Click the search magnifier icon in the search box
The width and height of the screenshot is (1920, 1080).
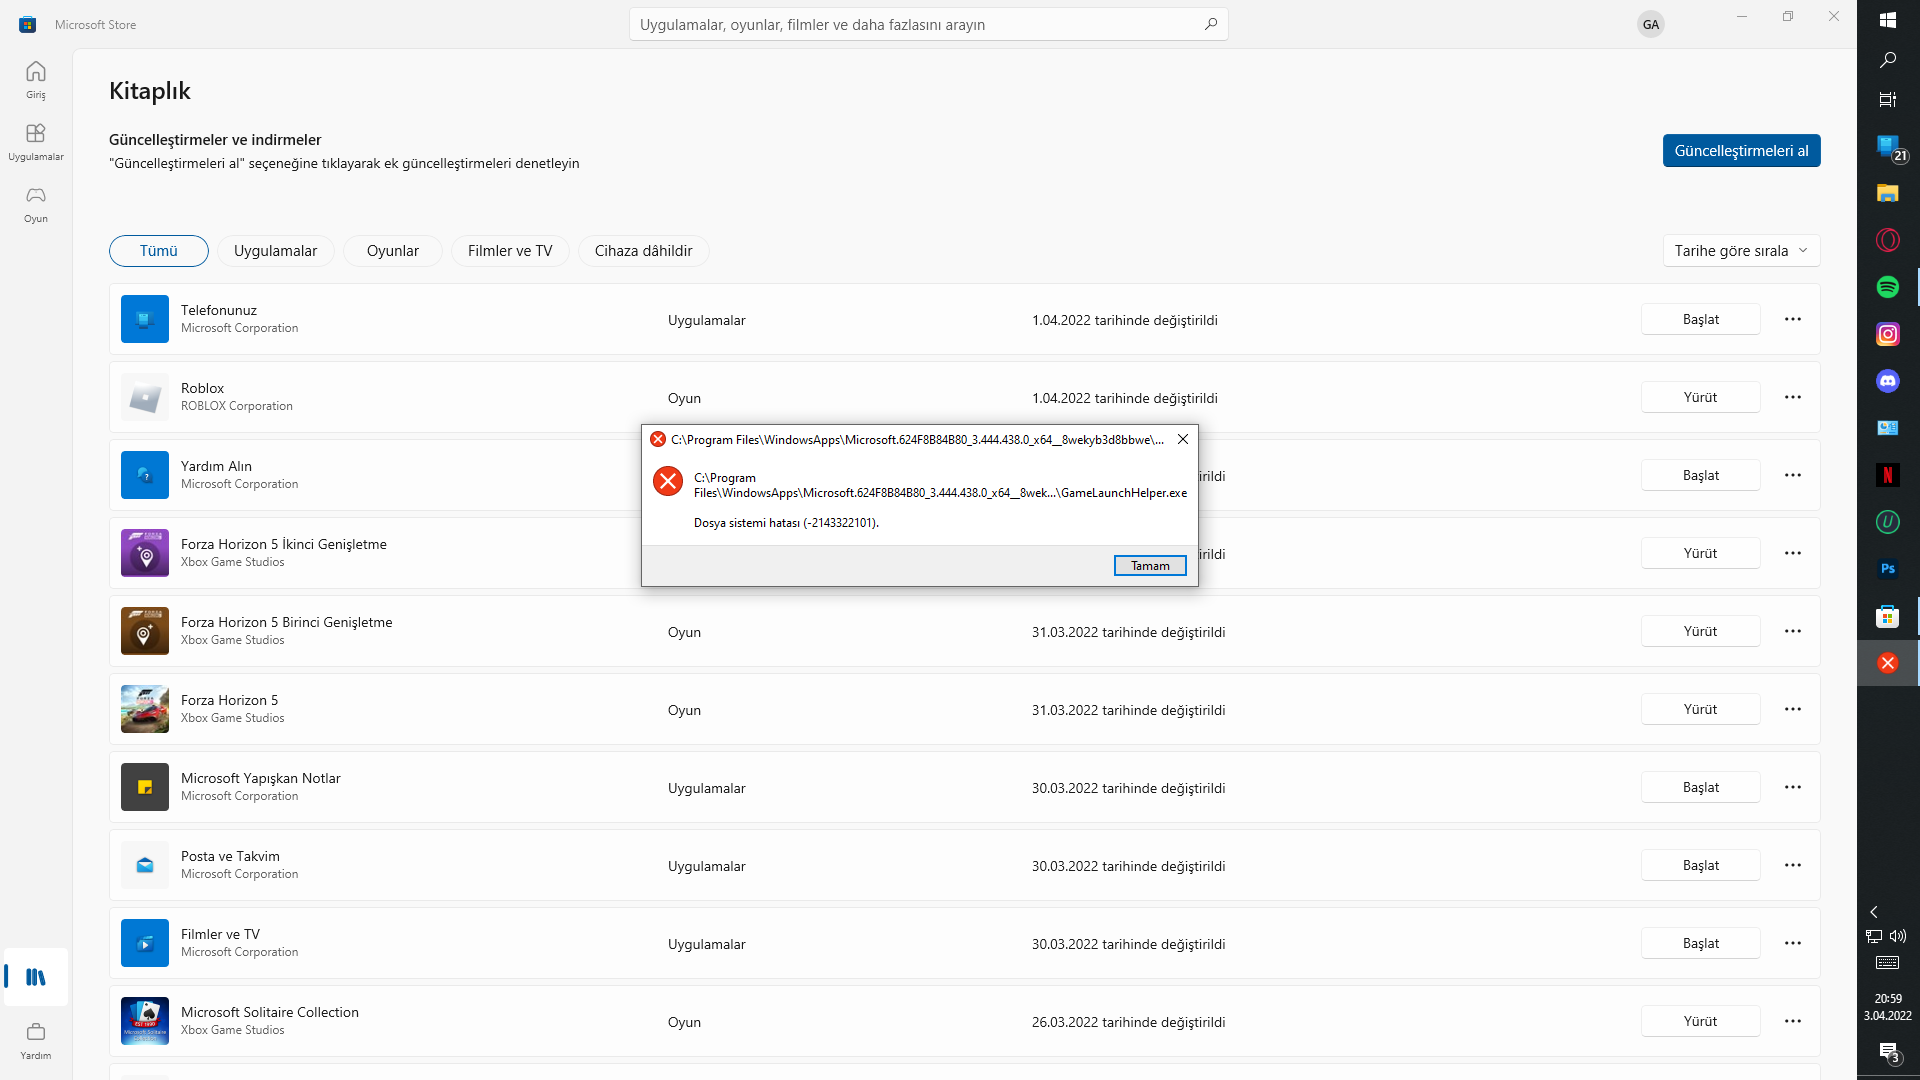1210,24
